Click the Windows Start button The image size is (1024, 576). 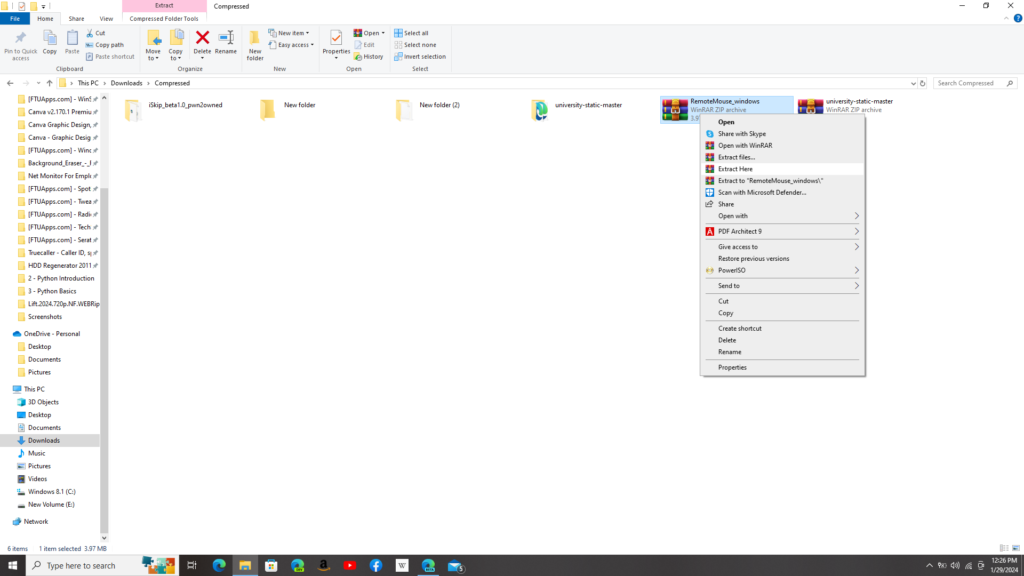12,566
